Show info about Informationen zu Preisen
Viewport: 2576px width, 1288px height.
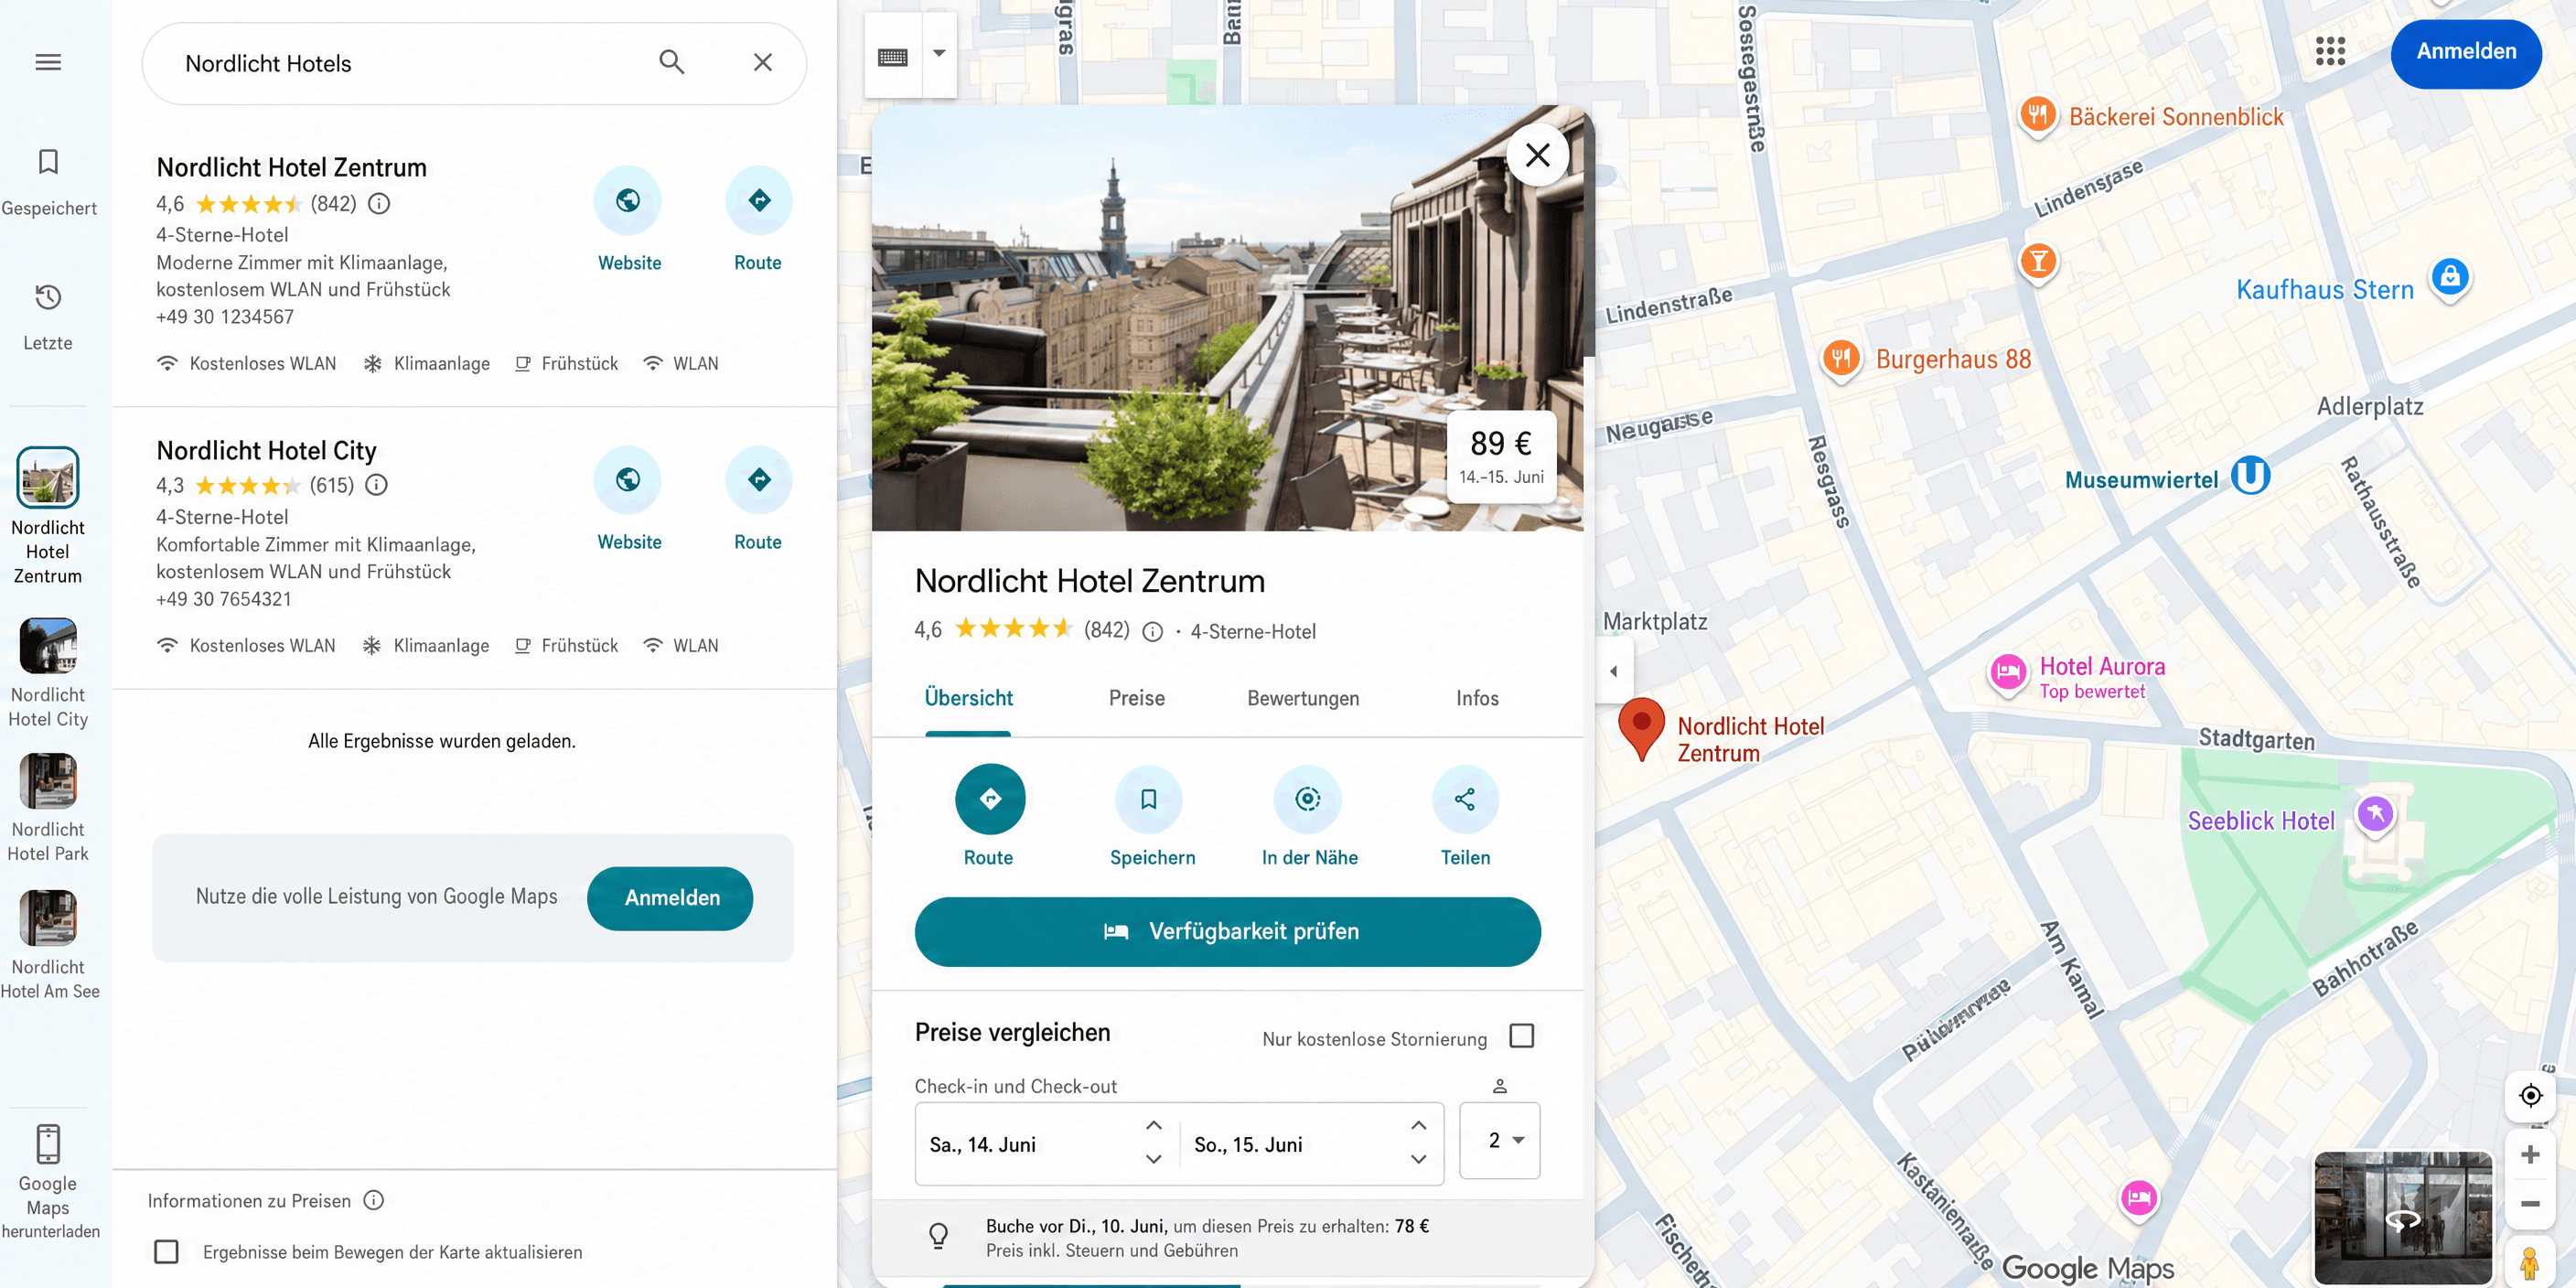click(x=374, y=1200)
